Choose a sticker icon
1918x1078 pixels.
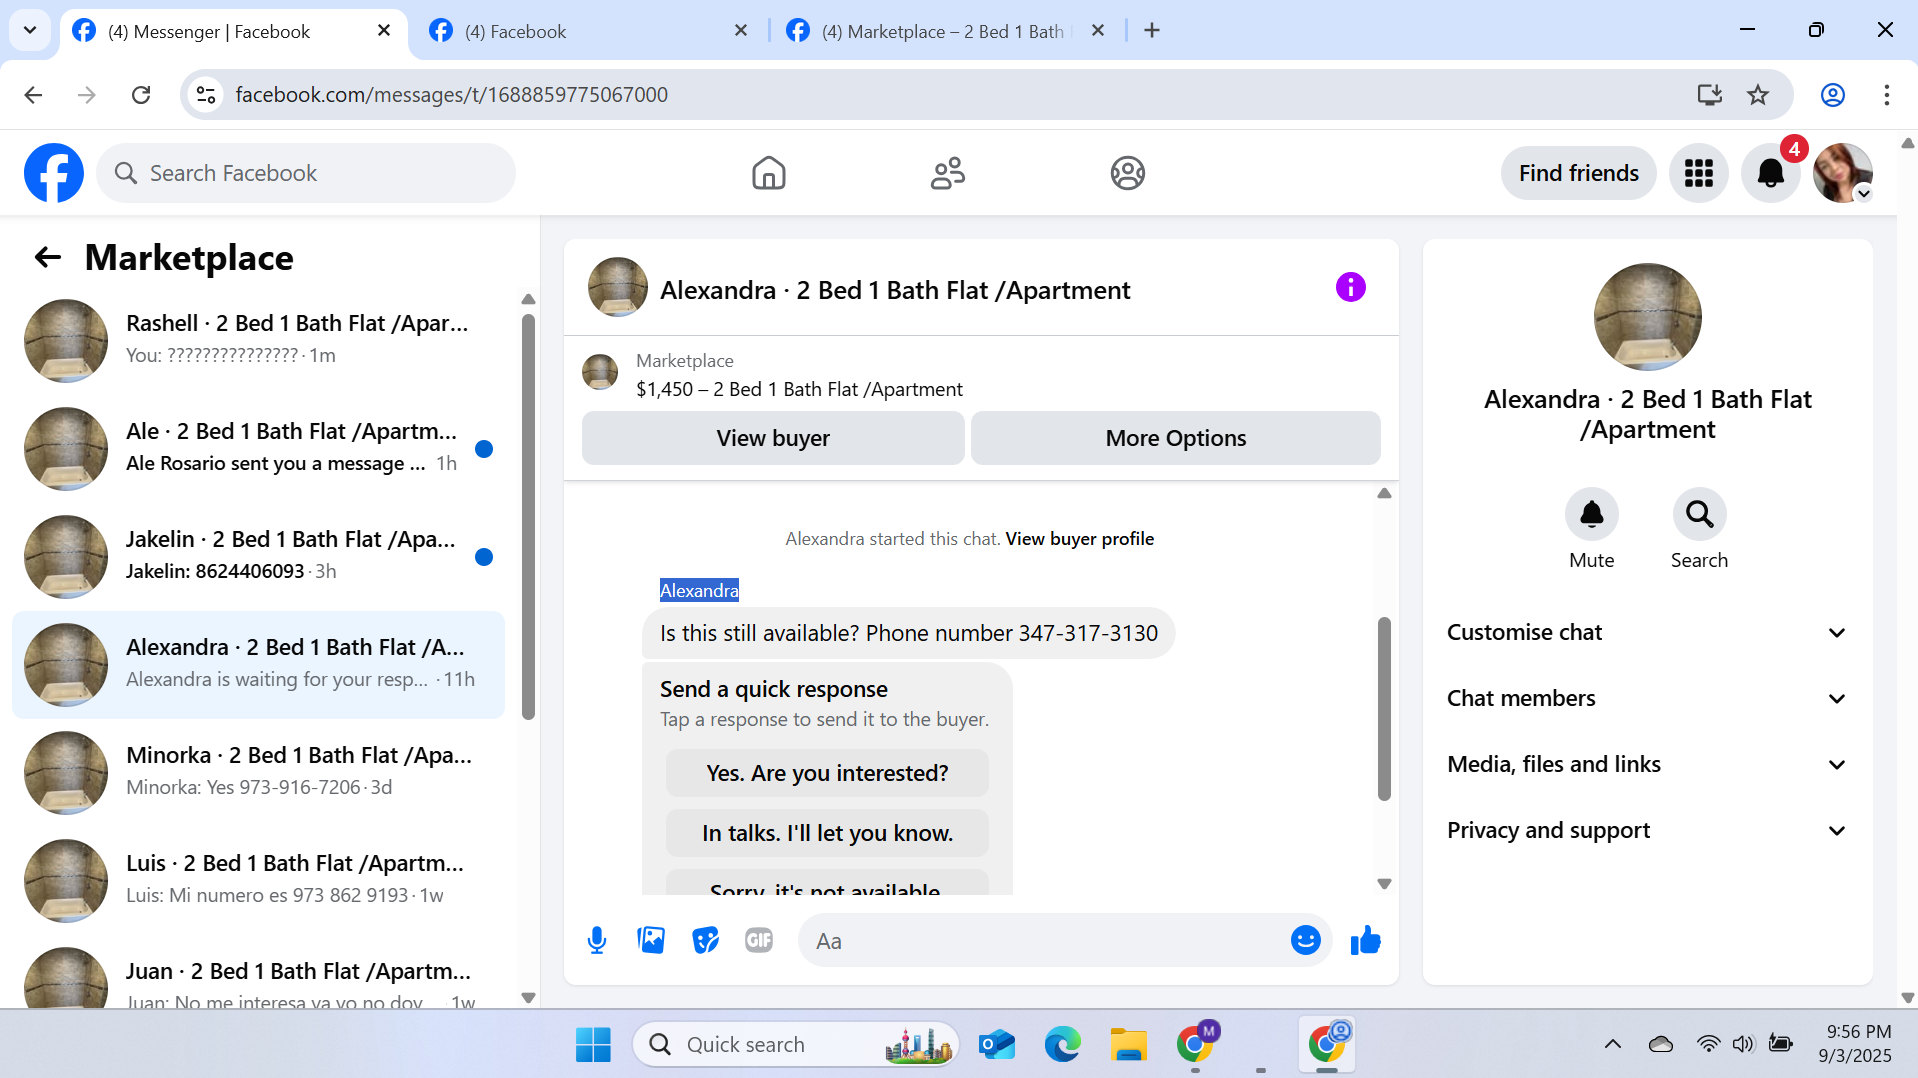[705, 940]
